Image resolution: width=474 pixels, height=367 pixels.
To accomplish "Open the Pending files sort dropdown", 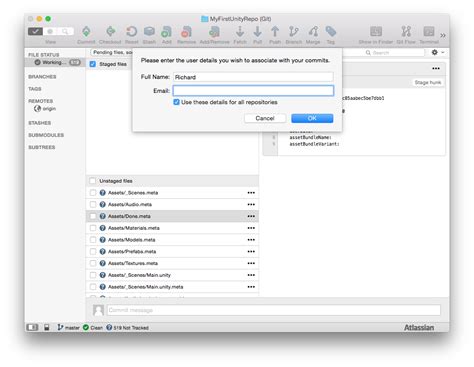I will (112, 52).
